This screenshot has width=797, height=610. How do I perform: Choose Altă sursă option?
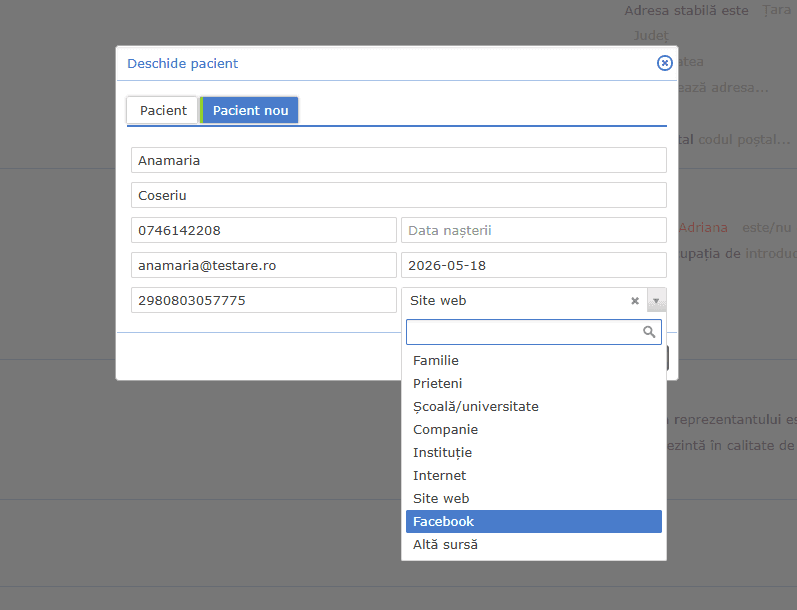pyautogui.click(x=534, y=544)
